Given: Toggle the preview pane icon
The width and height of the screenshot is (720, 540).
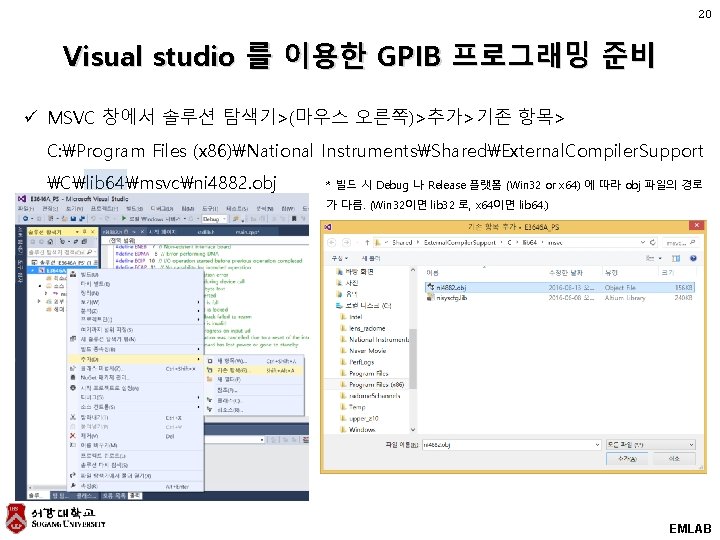Looking at the screenshot, I should [x=676, y=259].
